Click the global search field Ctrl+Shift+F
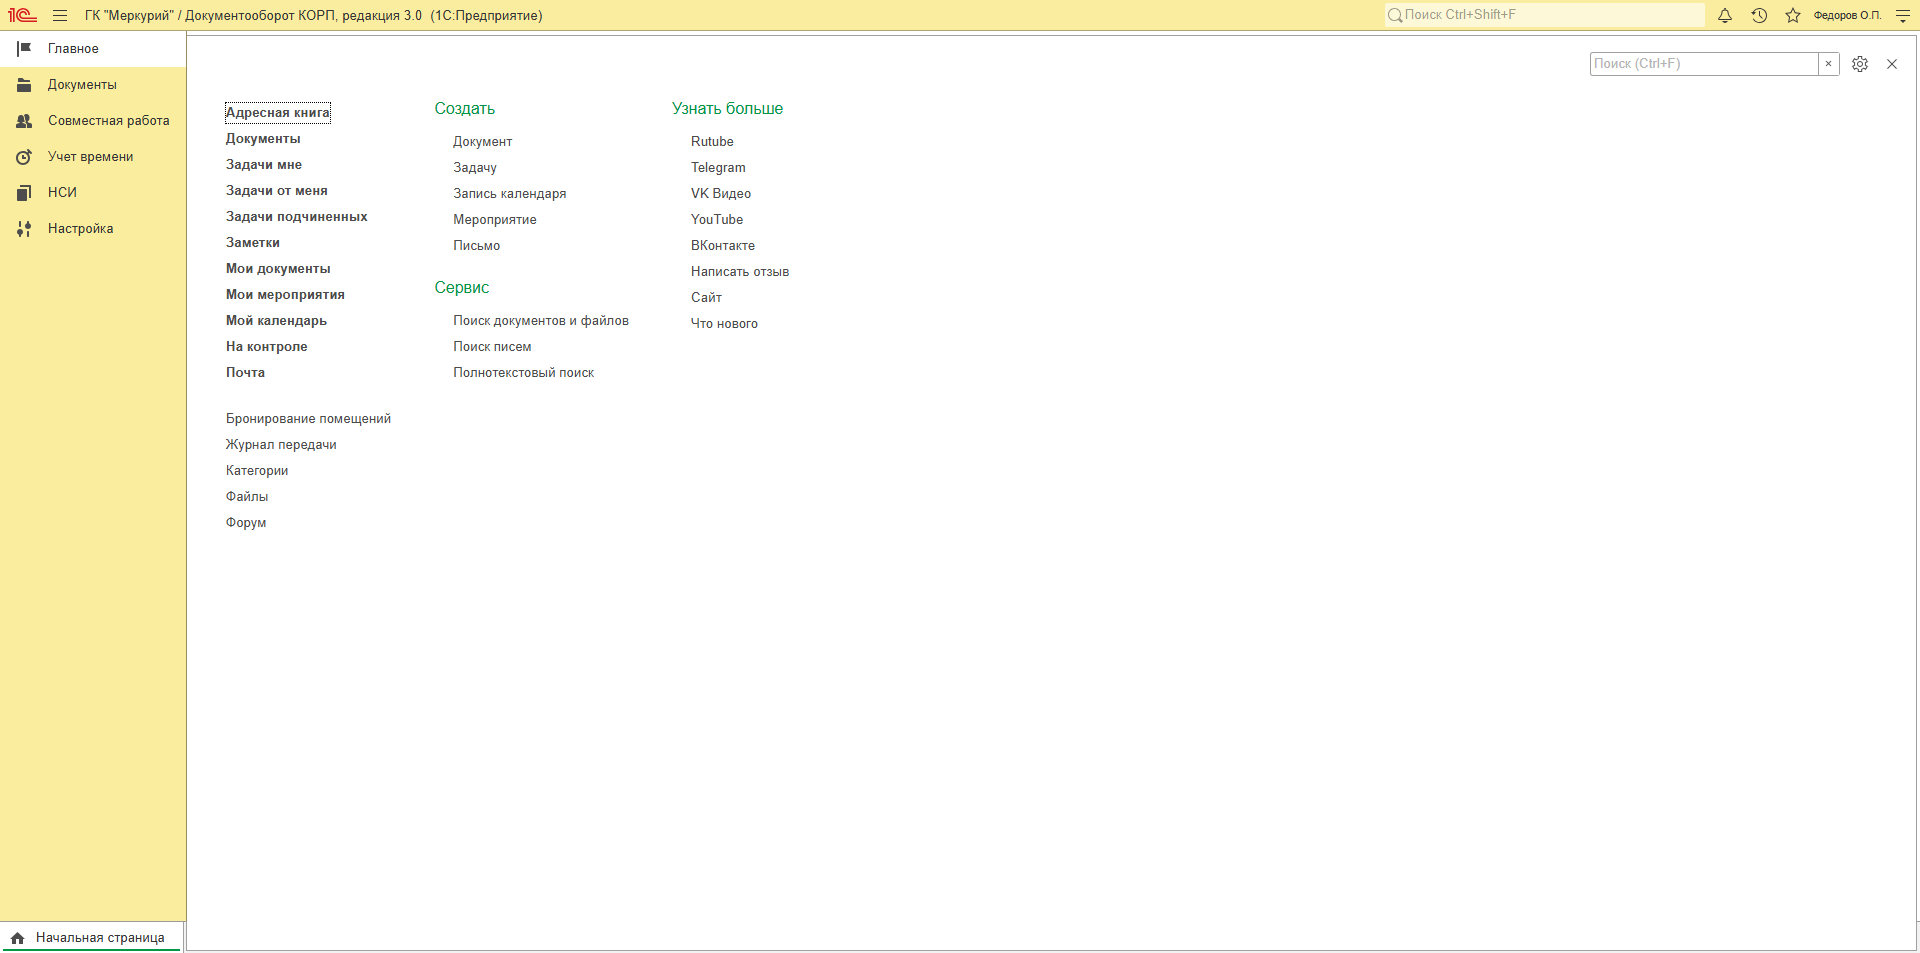The image size is (1920, 953). pos(1545,15)
